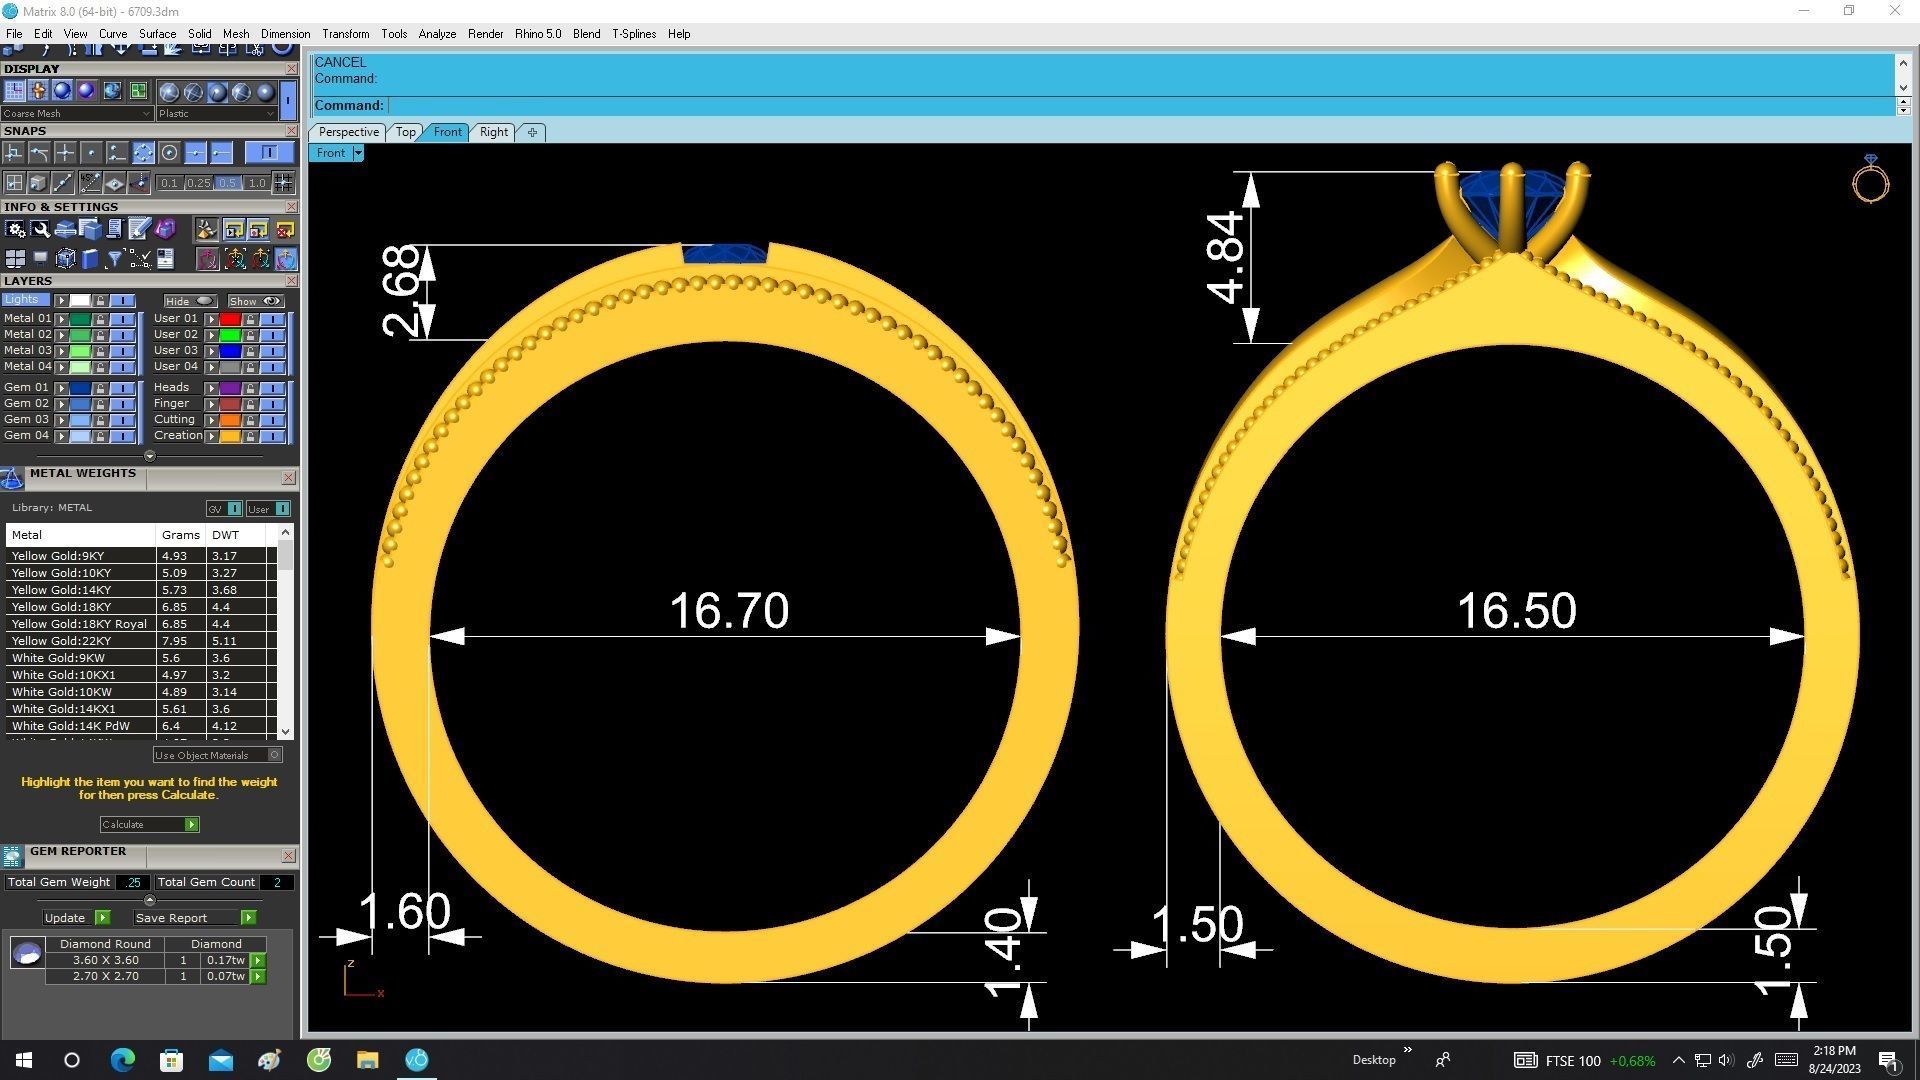The width and height of the screenshot is (1920, 1080).
Task: Click the yellow red-x history icon
Action: 285,229
